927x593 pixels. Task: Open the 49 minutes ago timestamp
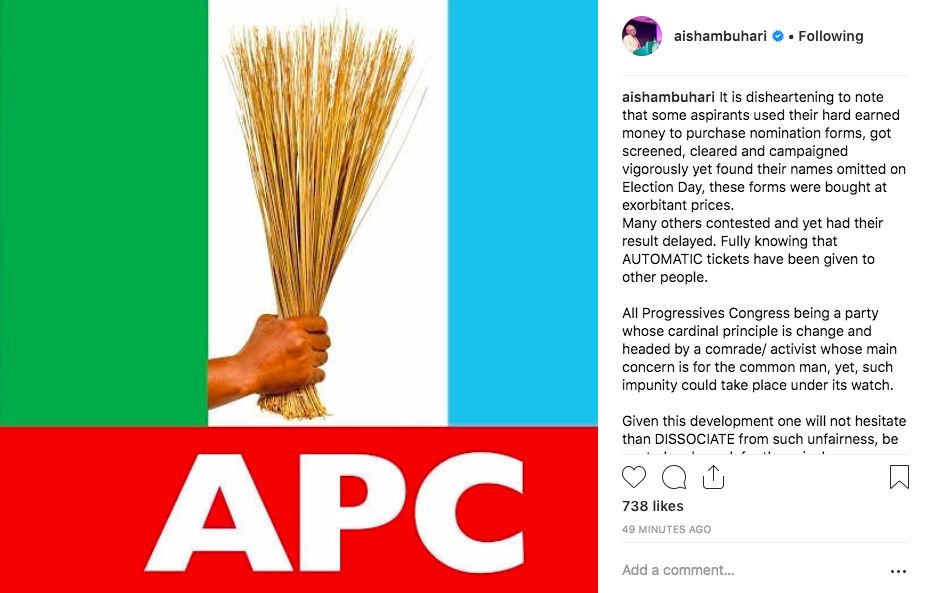coord(666,529)
